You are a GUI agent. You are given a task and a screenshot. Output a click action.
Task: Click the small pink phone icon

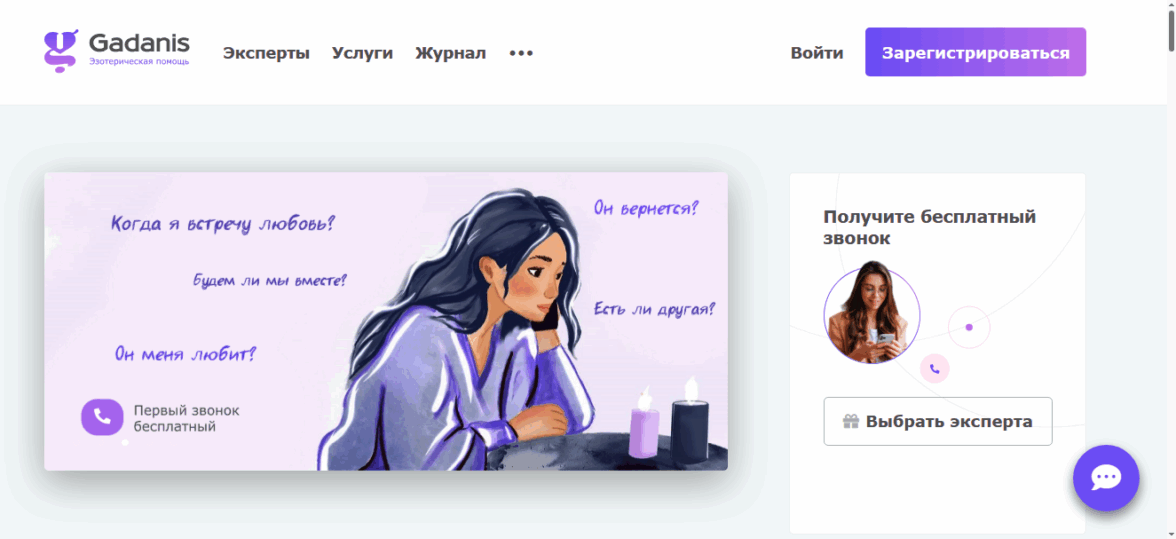(x=934, y=369)
